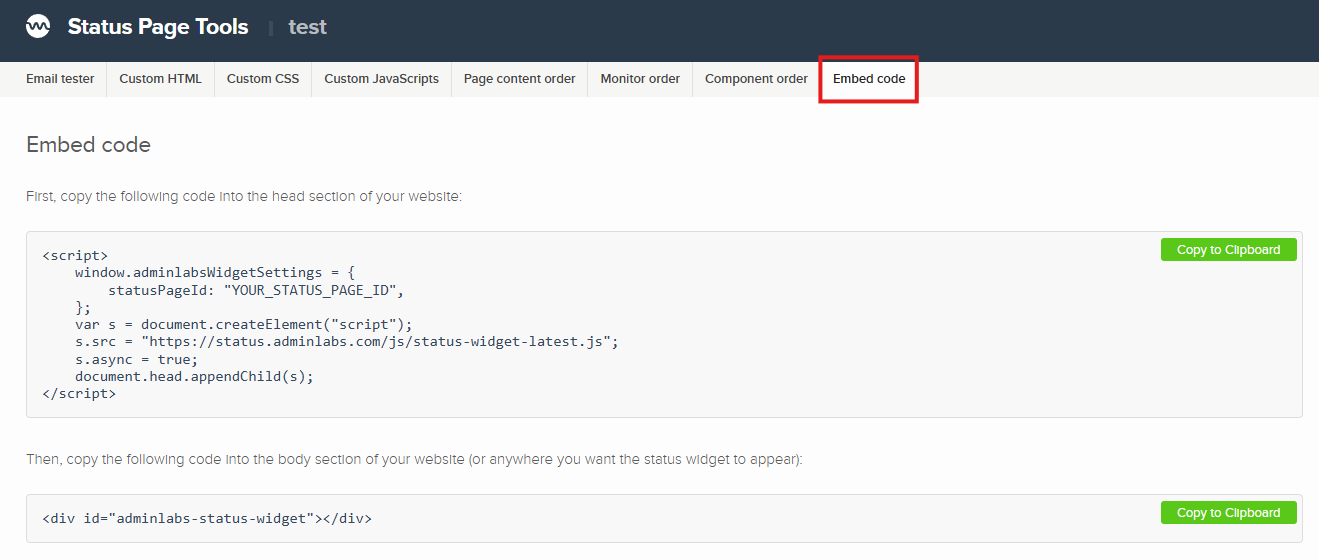The height and width of the screenshot is (560, 1319).
Task: Select the Page content order tab
Action: (x=519, y=79)
